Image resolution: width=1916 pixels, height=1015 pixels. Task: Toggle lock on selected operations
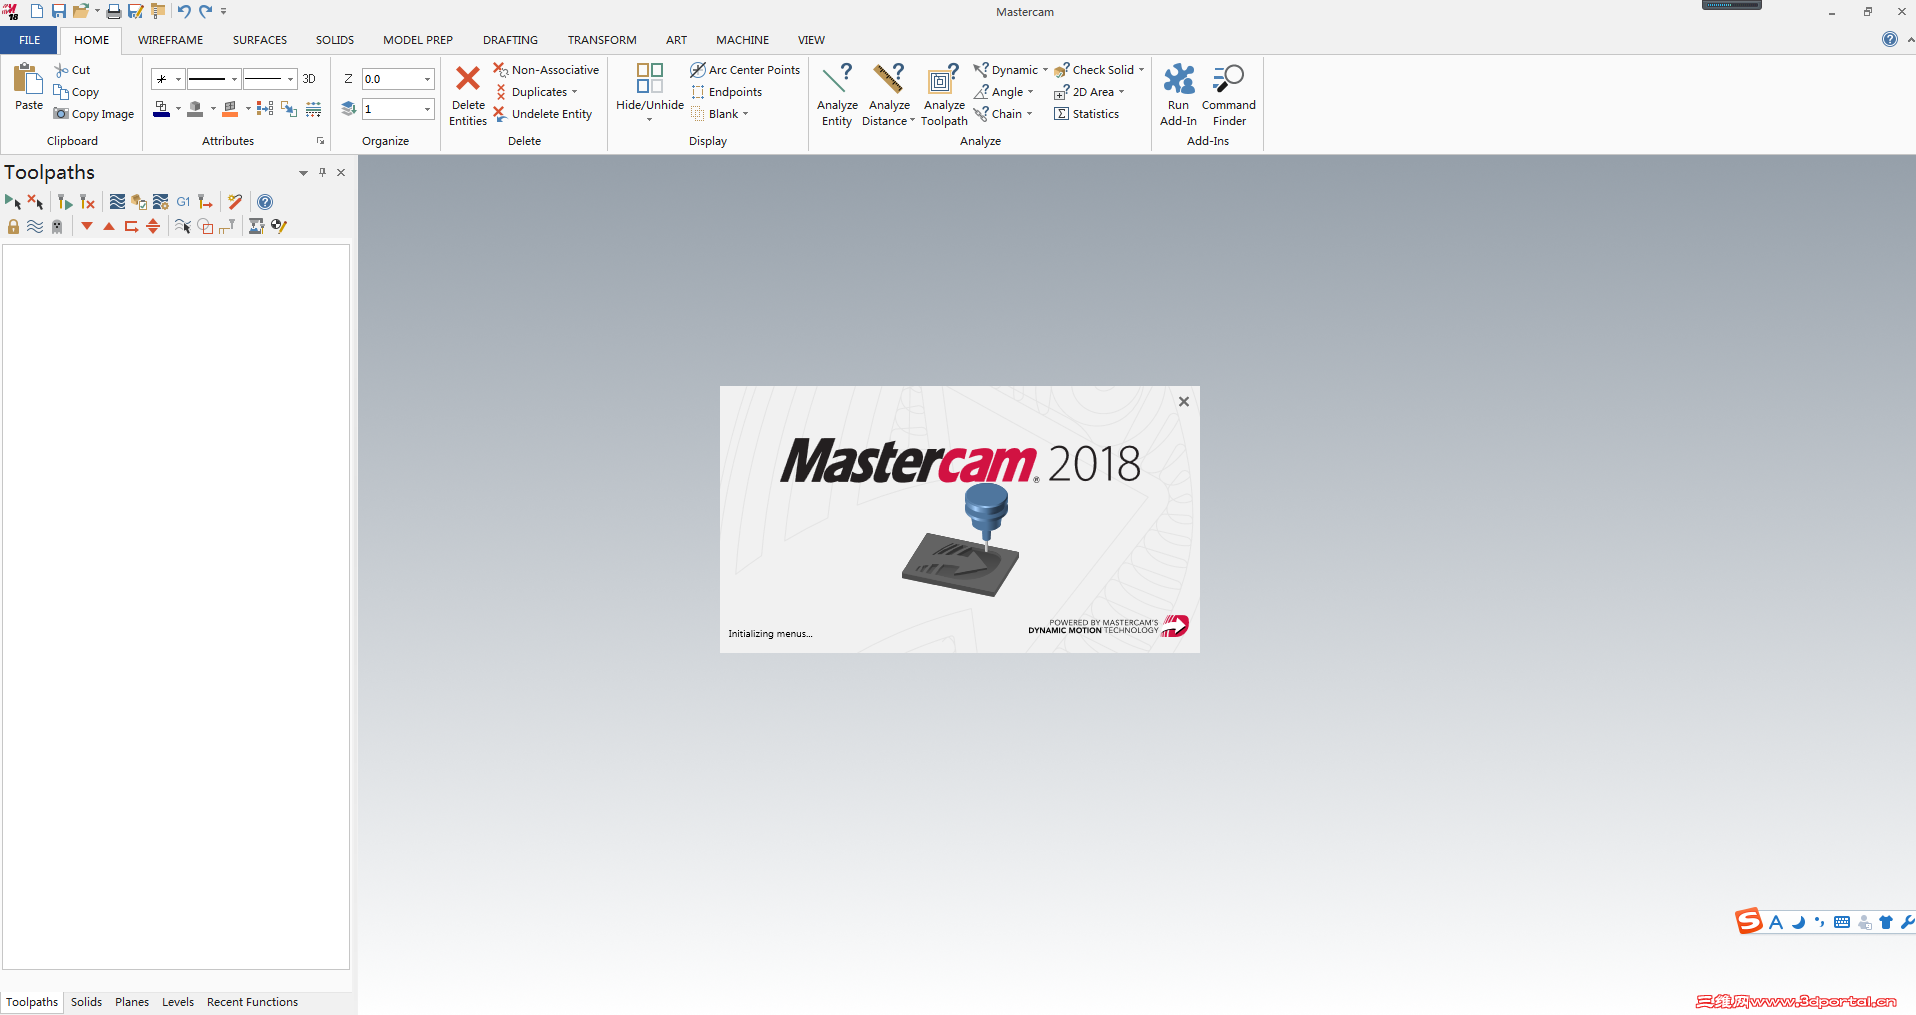pos(13,226)
